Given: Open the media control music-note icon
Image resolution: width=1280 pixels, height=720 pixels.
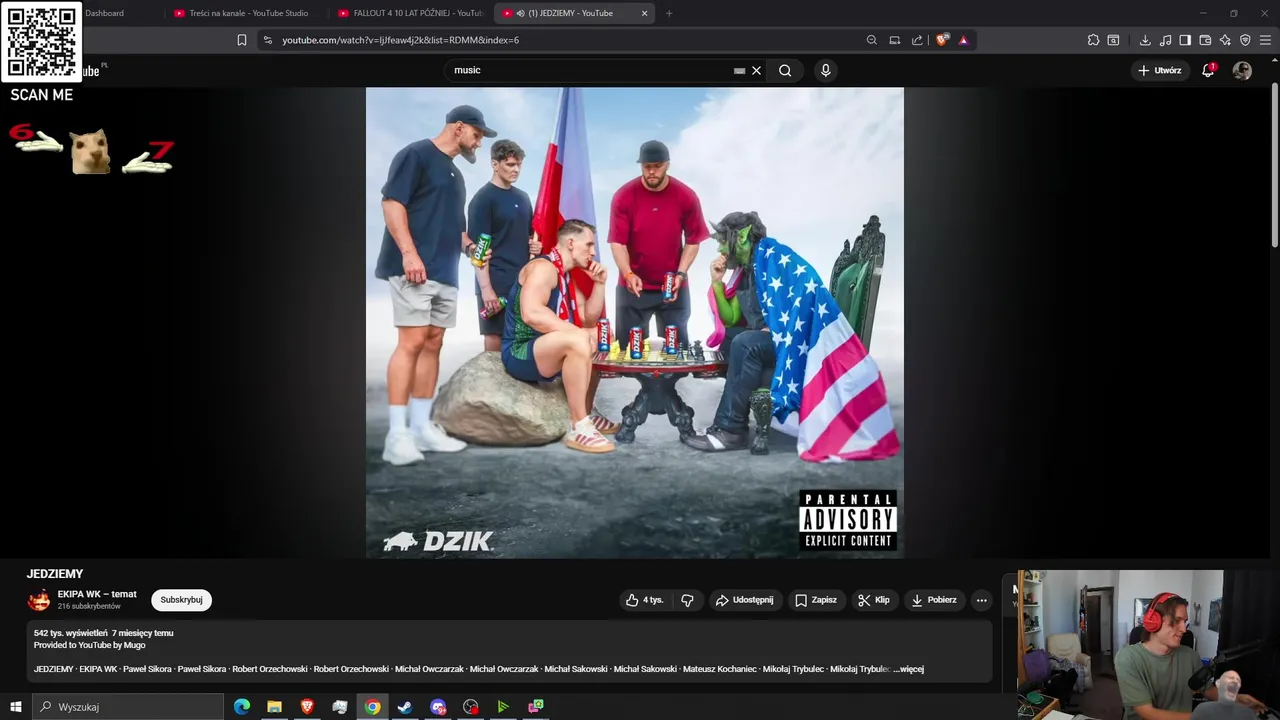Looking at the screenshot, I should [1165, 40].
